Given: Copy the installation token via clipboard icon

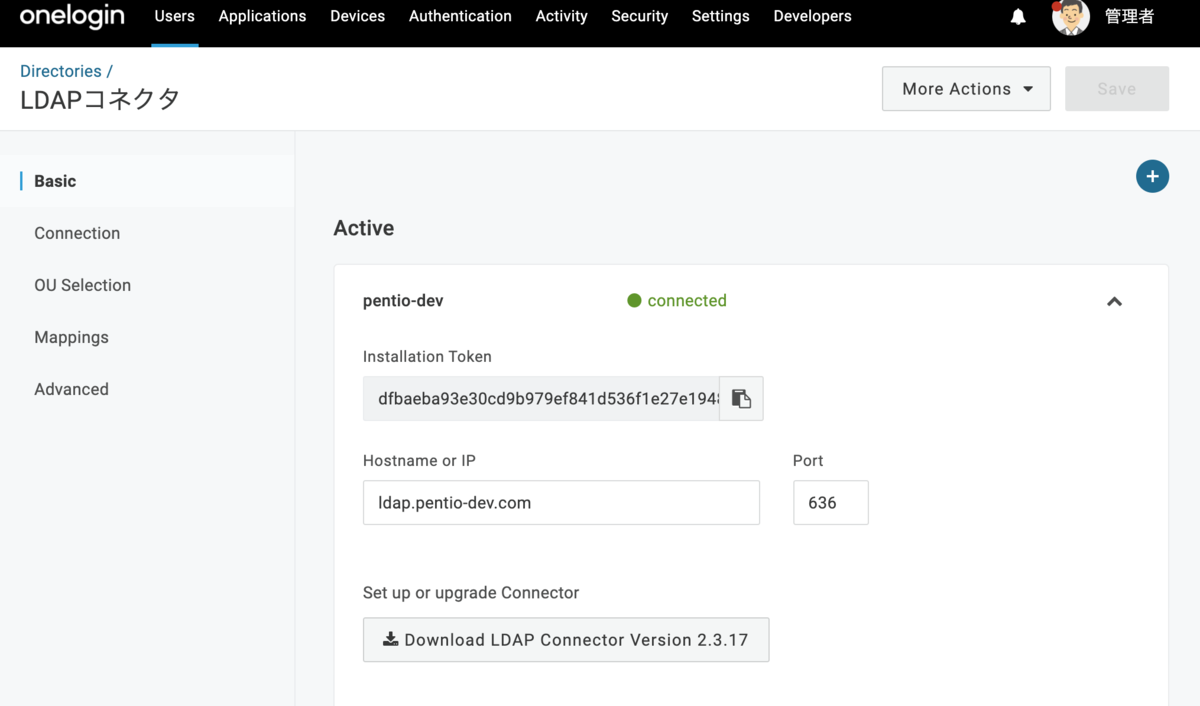Looking at the screenshot, I should coord(741,399).
